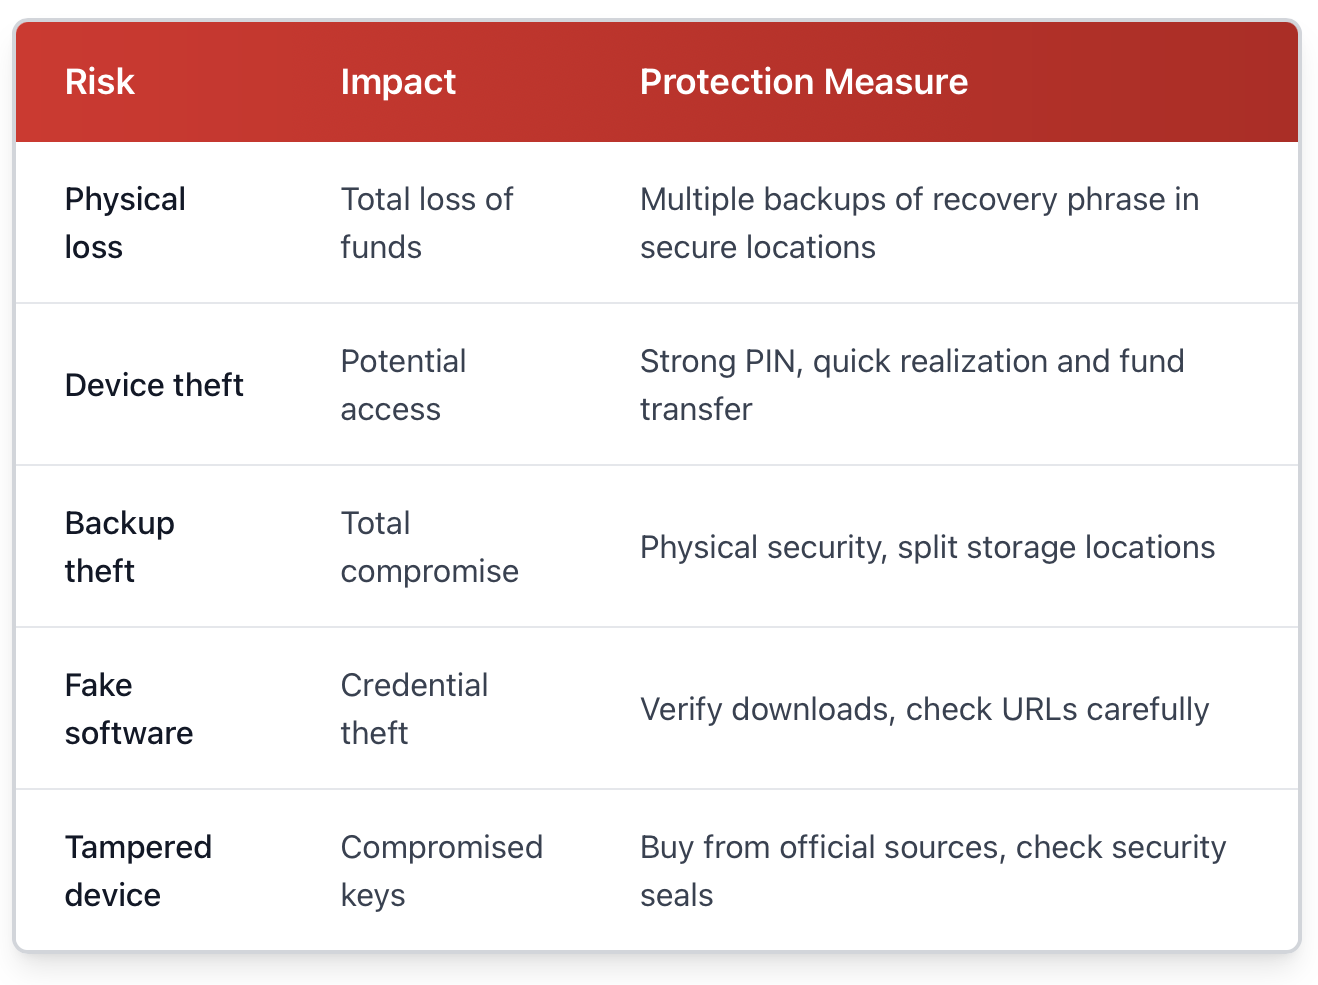1318x985 pixels.
Task: Click the 'Physical security, split storage locations' text
Action: [927, 547]
